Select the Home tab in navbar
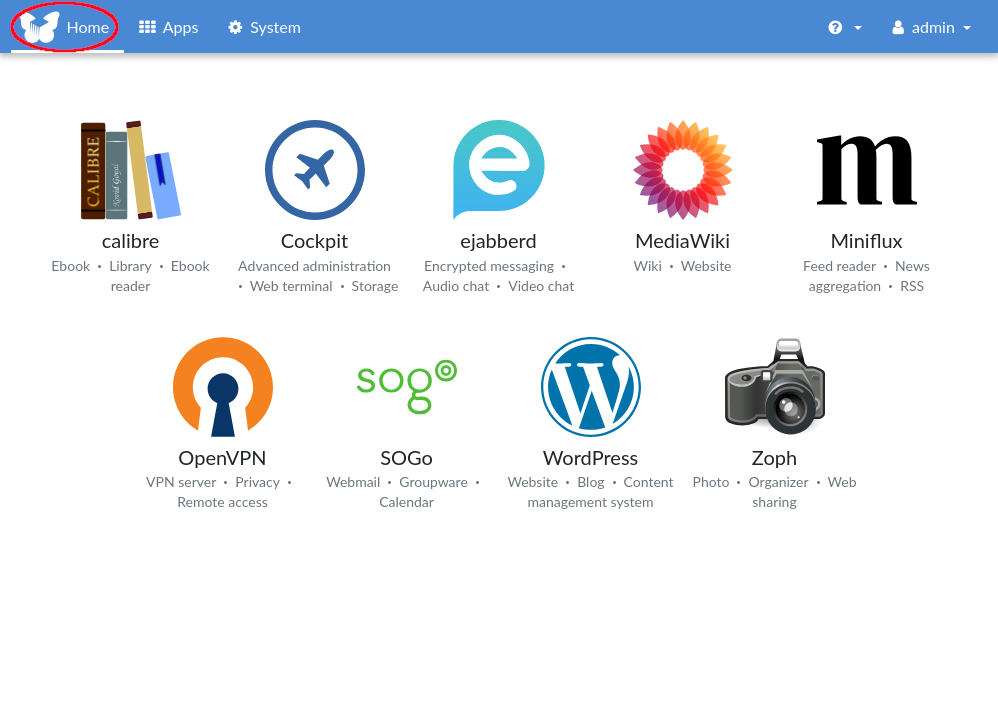 click(88, 28)
